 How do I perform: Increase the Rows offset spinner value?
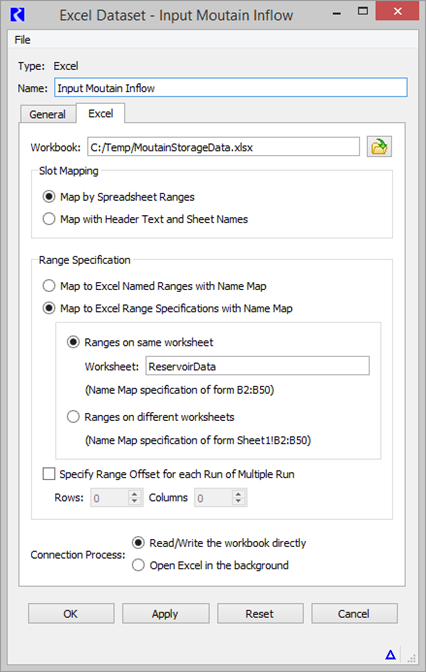pyautogui.click(x=135, y=493)
